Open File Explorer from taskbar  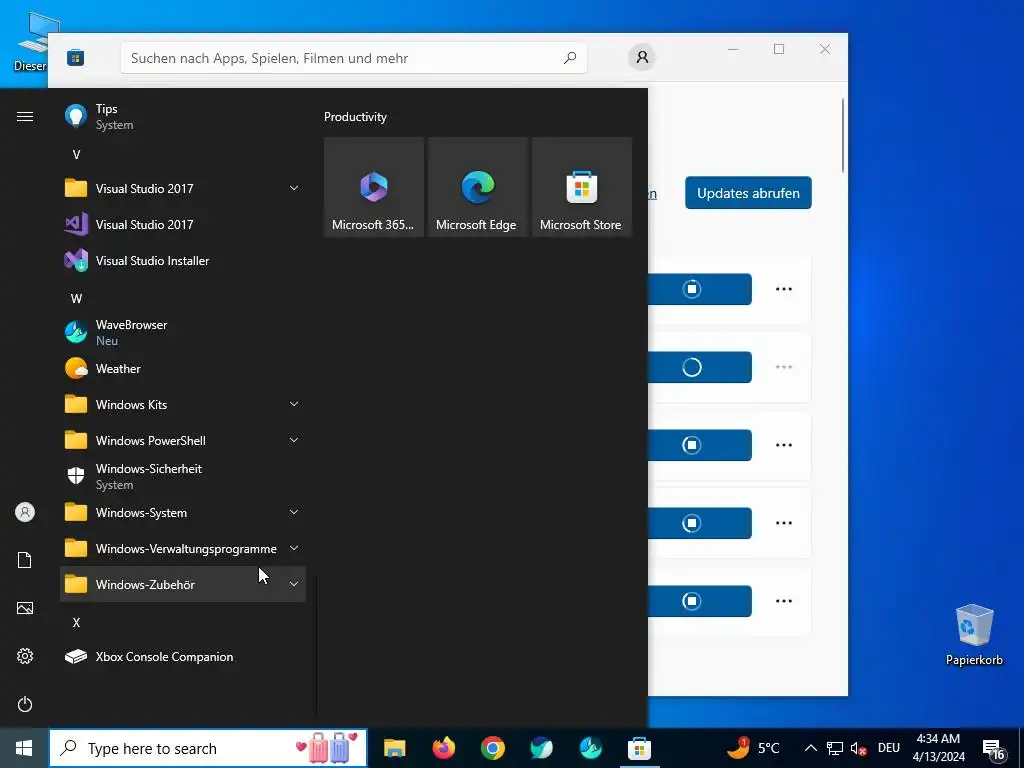click(x=394, y=748)
